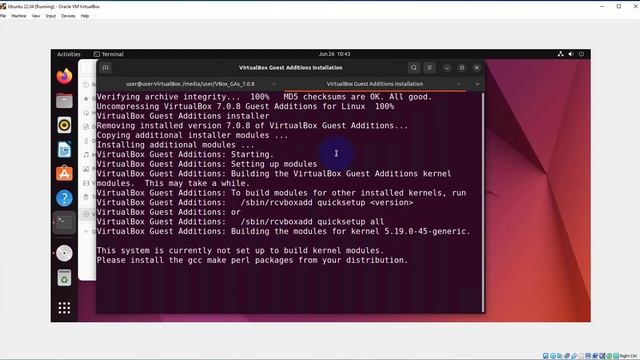Select the Terminal icon in dock
This screenshot has width=640, height=360.
click(64, 222)
